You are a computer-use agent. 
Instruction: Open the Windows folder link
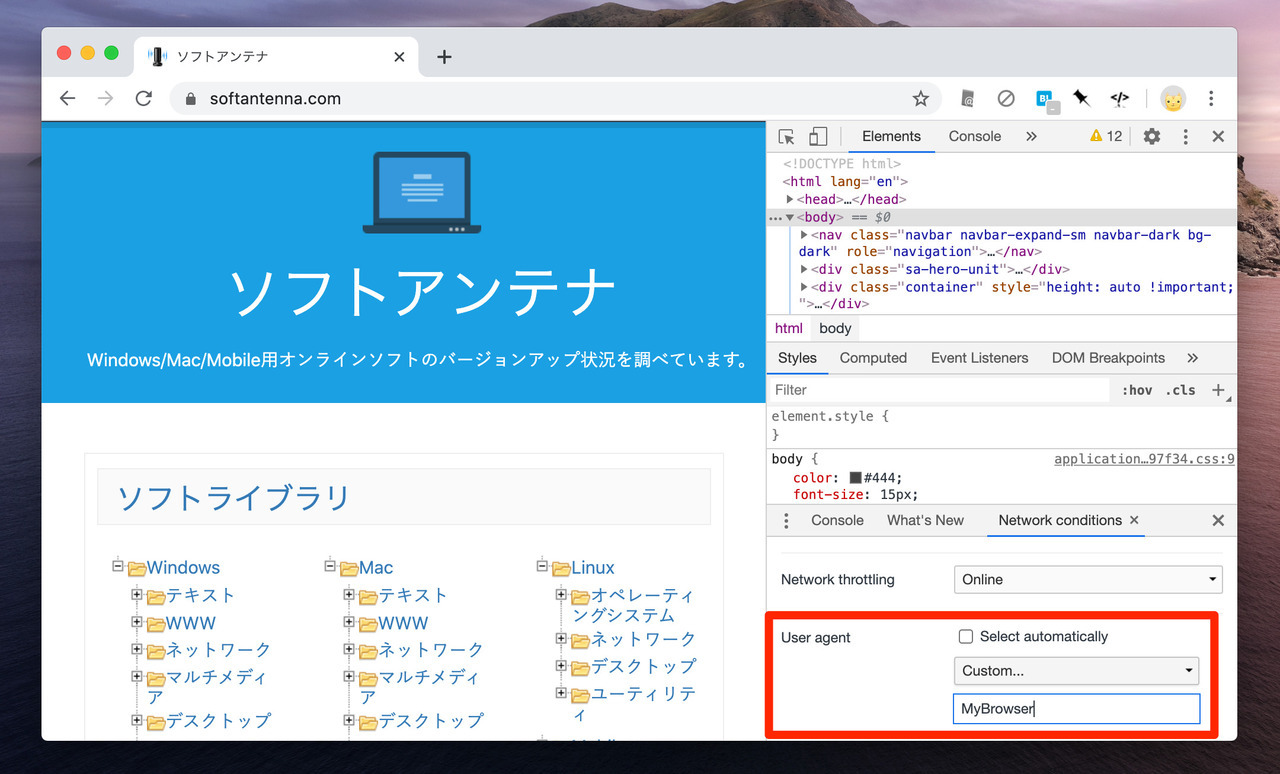183,568
